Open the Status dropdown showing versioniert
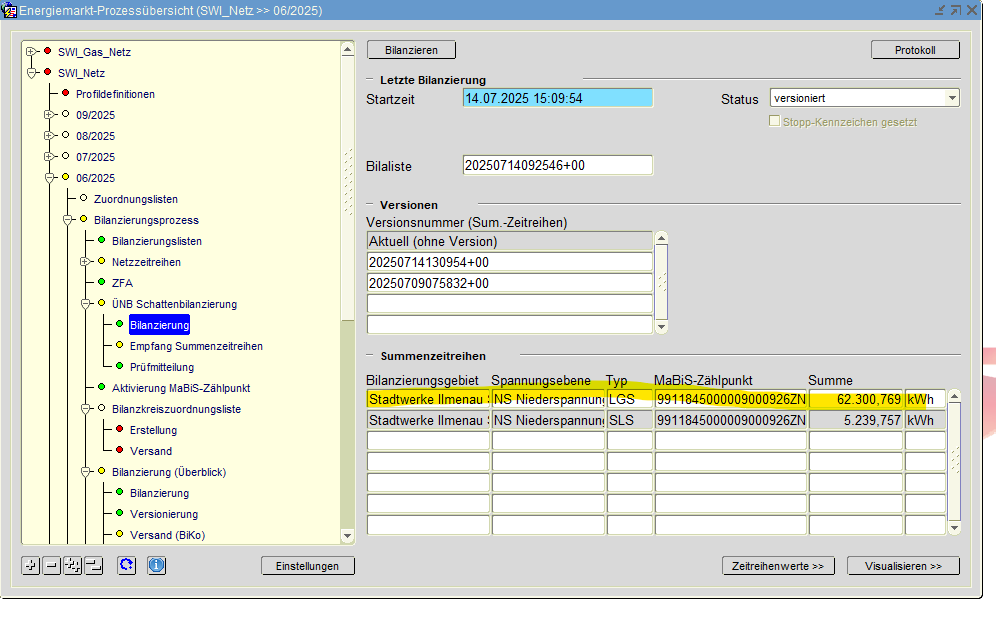The image size is (996, 625). [x=951, y=98]
